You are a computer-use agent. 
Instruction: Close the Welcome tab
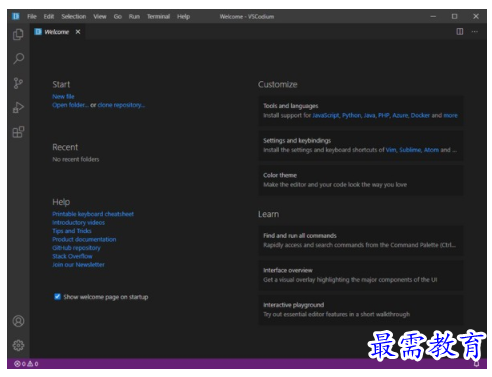click(x=78, y=32)
